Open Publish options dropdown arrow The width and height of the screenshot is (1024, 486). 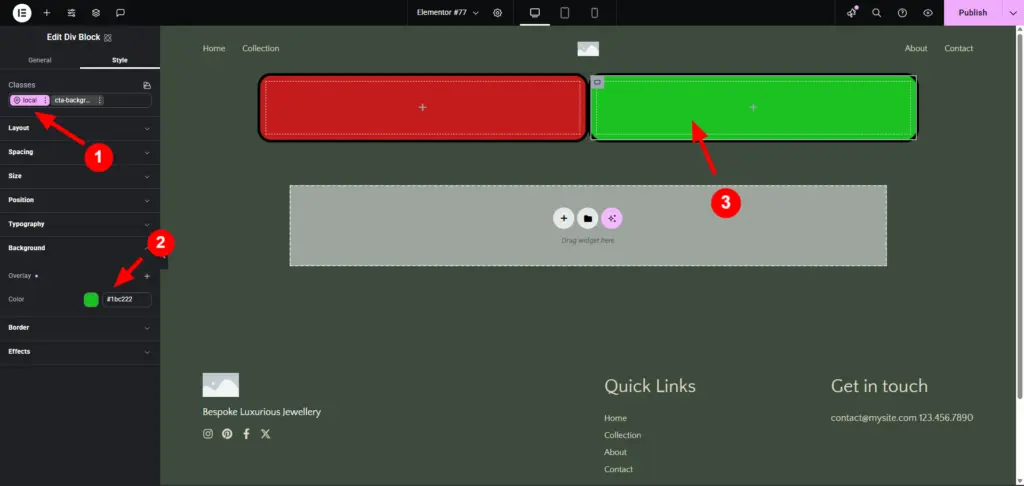(x=1013, y=12)
